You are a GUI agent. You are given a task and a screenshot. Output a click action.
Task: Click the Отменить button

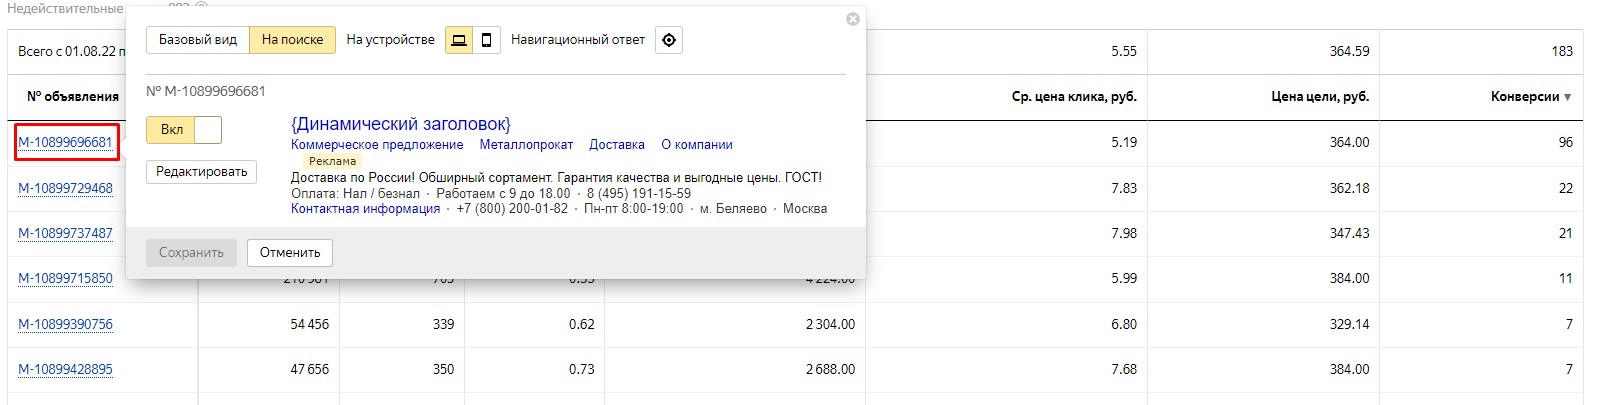[x=290, y=253]
